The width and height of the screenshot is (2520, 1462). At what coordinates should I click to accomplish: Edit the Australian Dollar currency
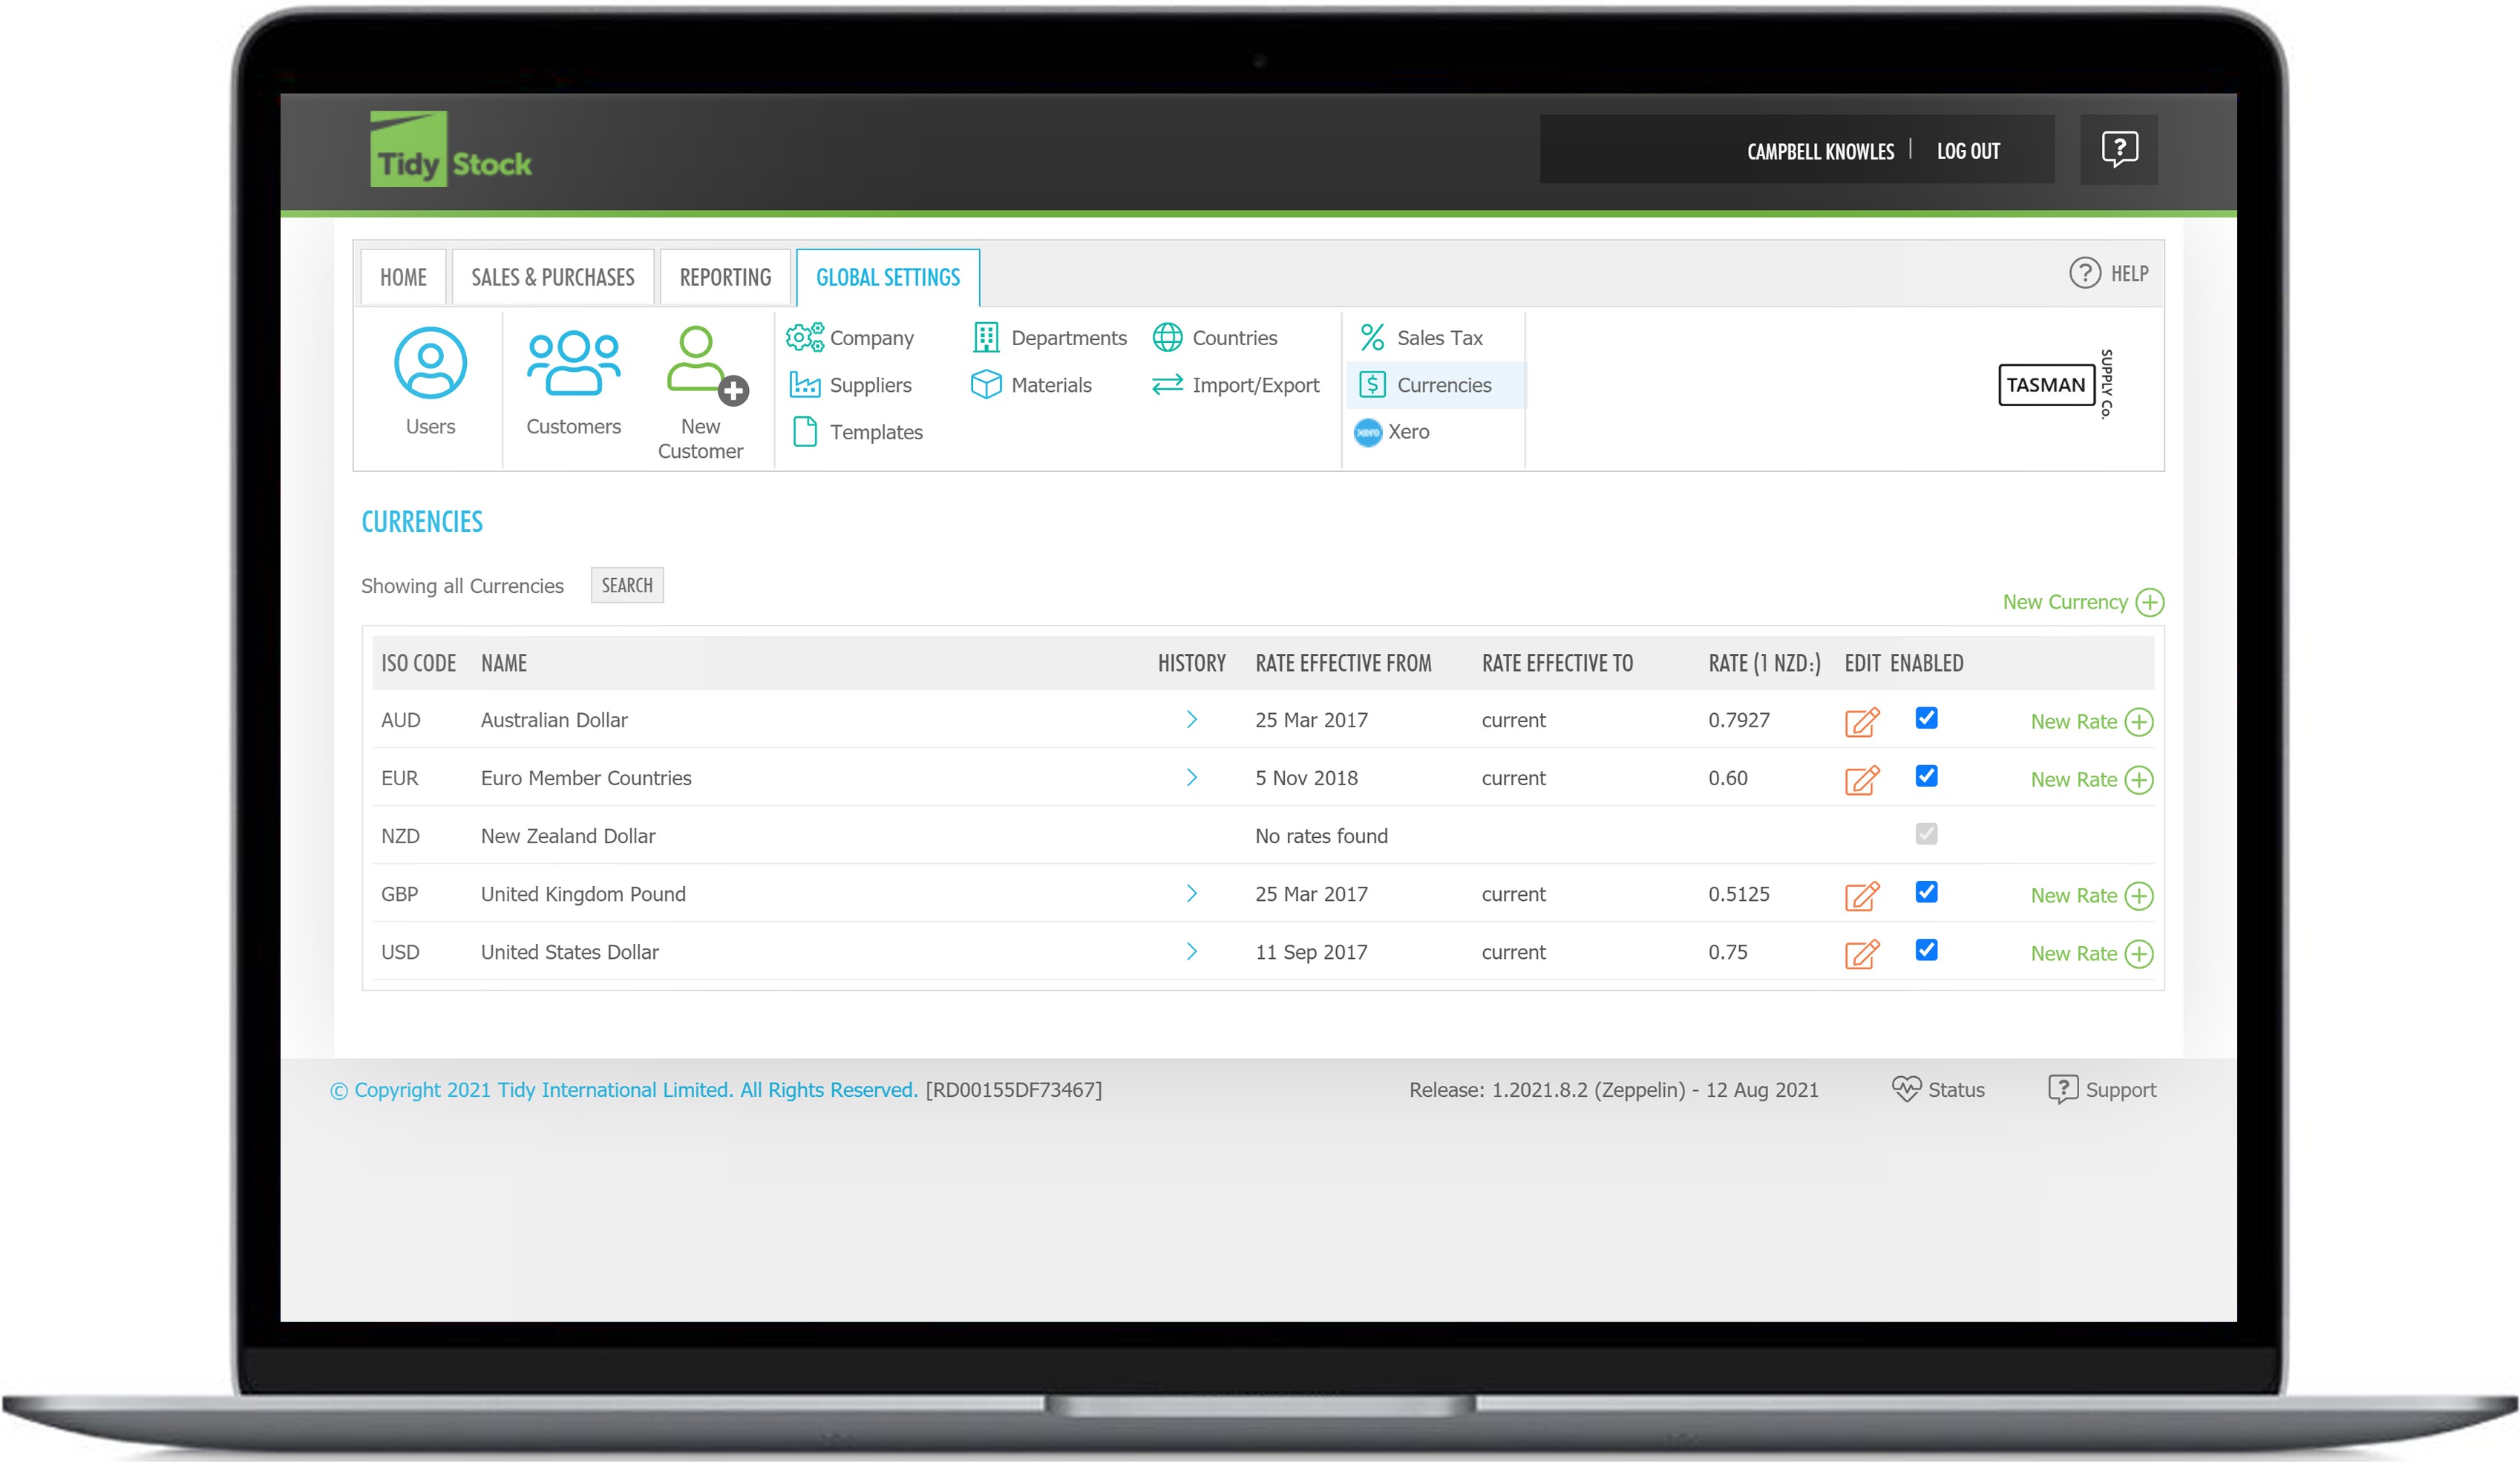(1861, 722)
